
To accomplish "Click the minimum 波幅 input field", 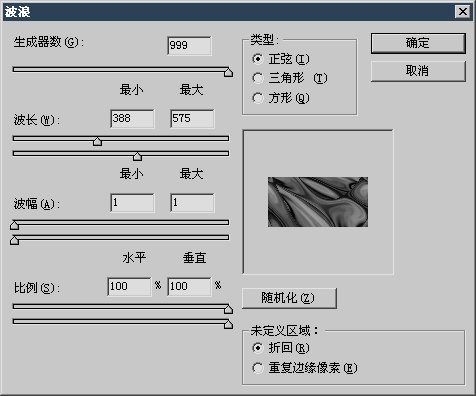I will pyautogui.click(x=132, y=202).
